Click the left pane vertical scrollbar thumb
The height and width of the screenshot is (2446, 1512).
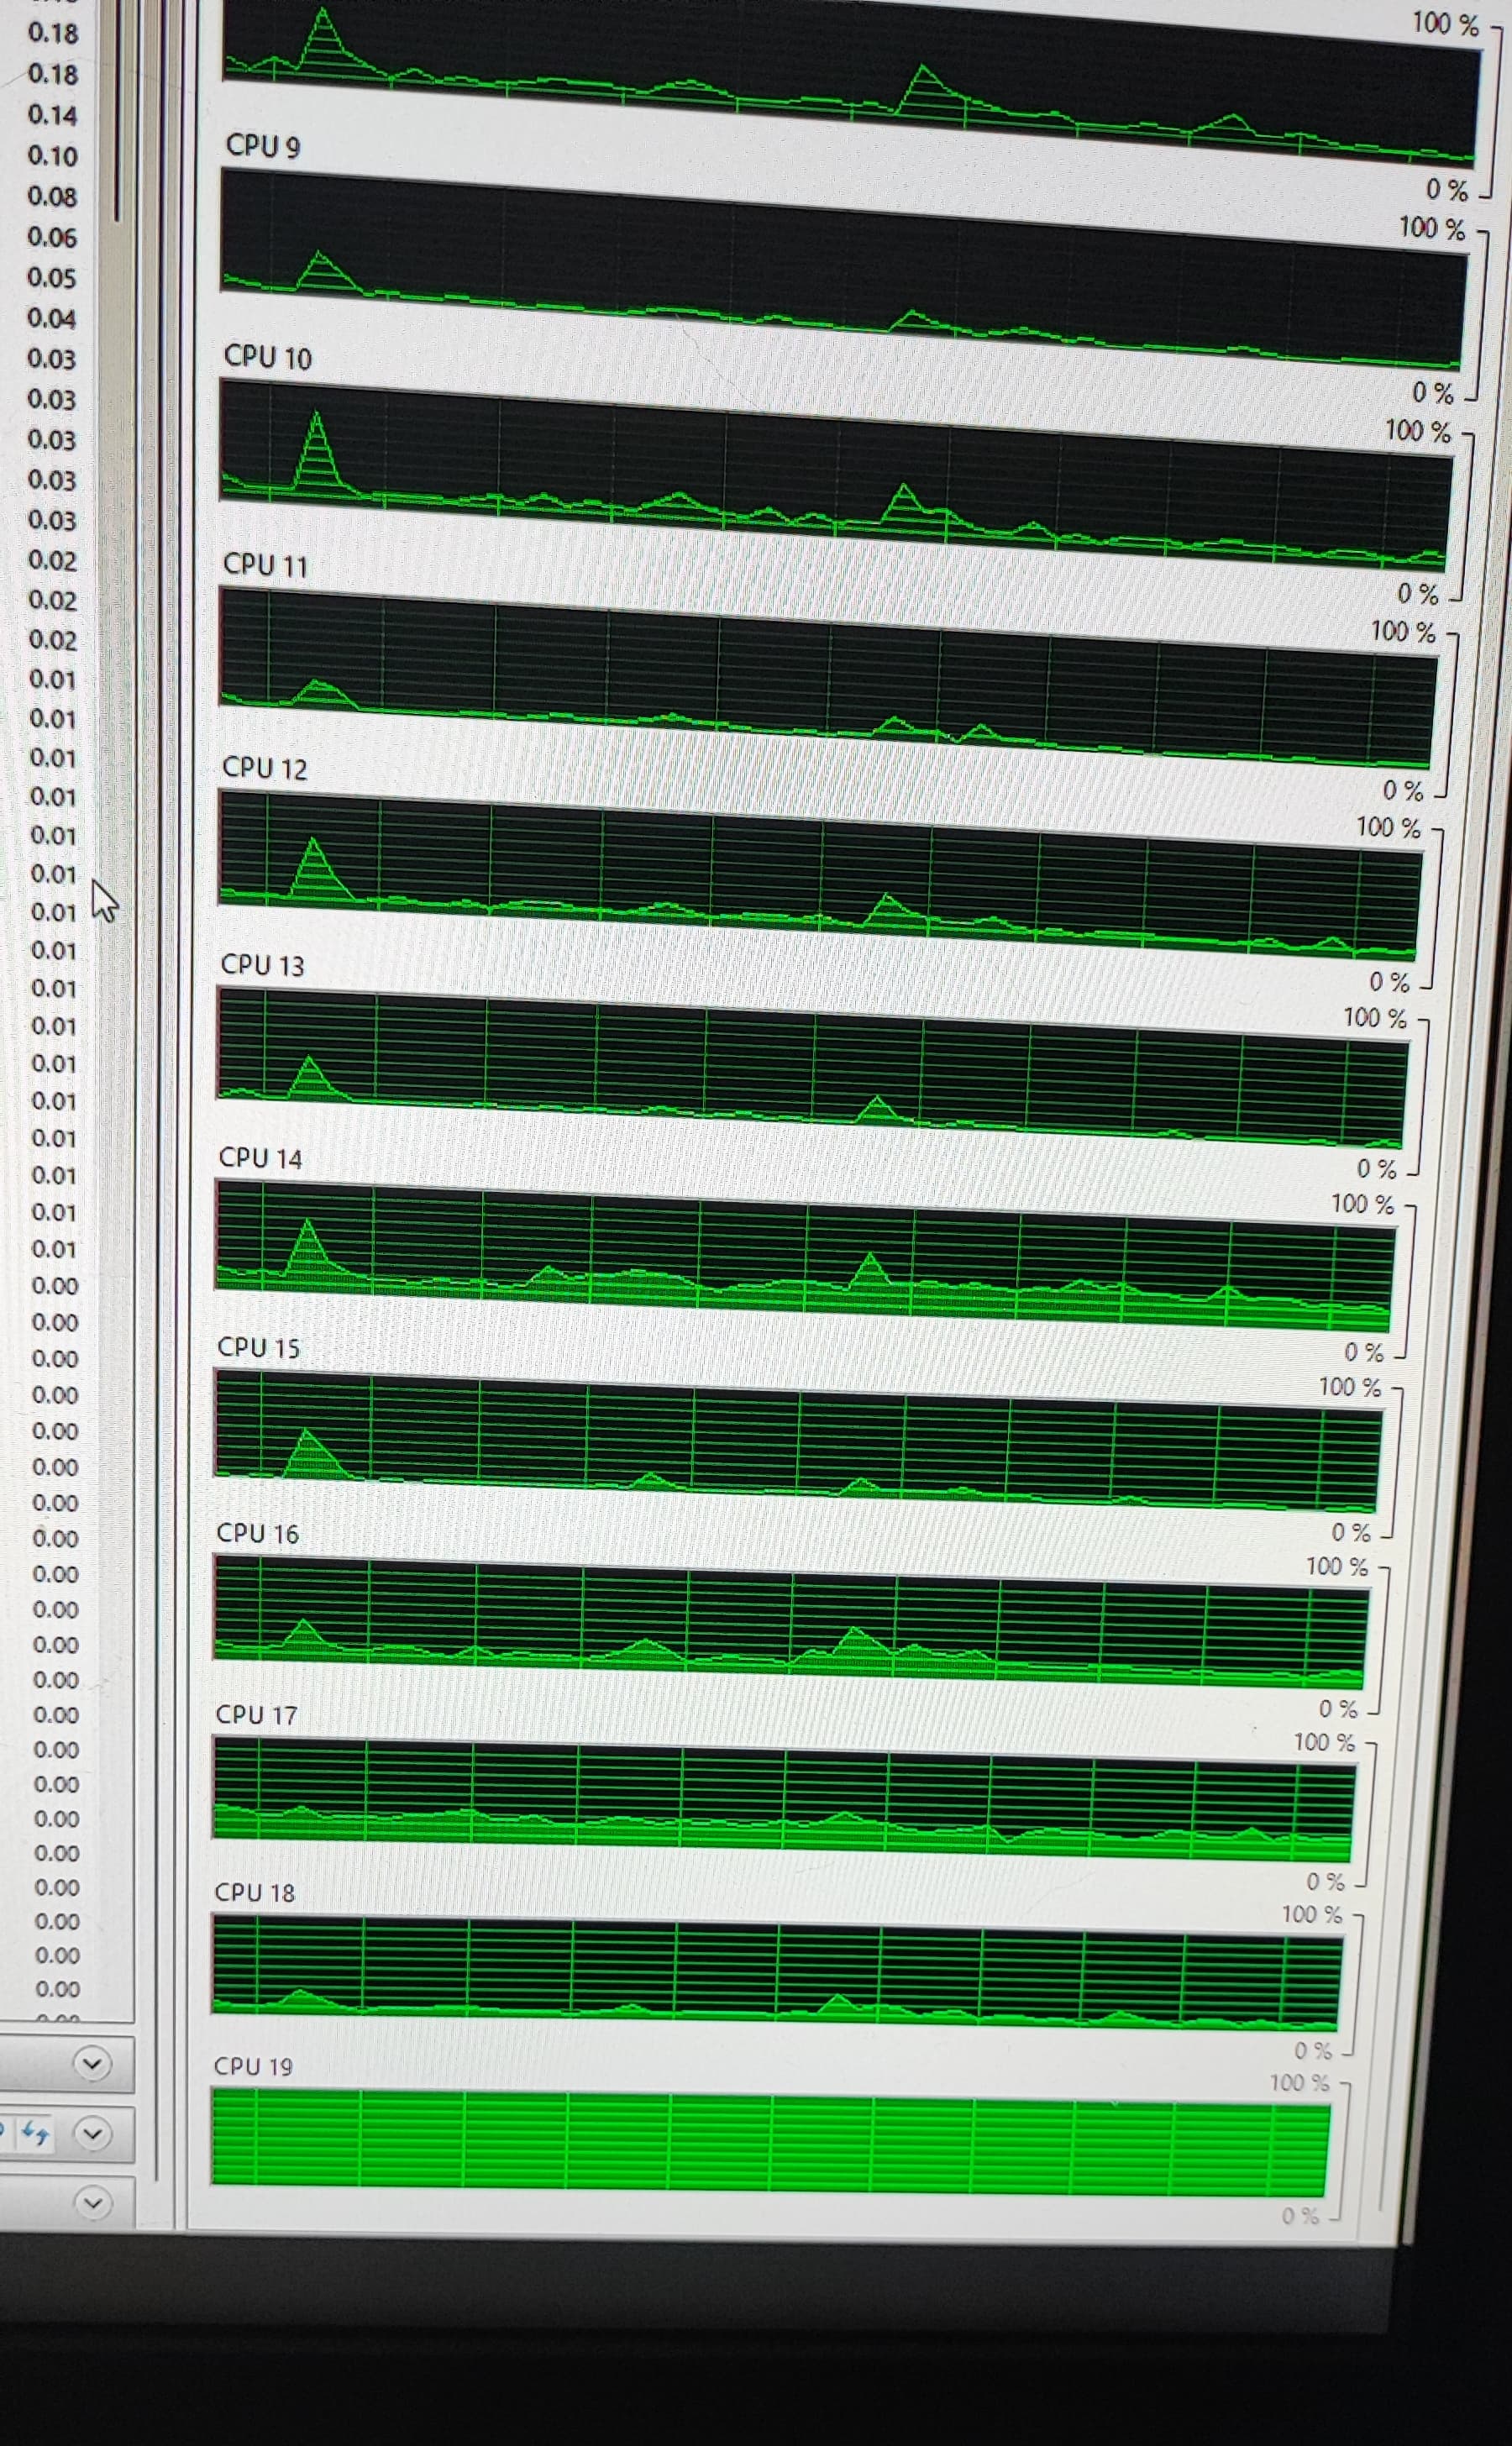coord(117,110)
